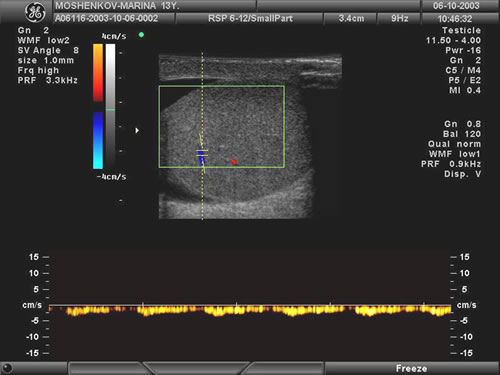
Task: Select the Doppler sample volume gate marker
Action: (x=202, y=153)
